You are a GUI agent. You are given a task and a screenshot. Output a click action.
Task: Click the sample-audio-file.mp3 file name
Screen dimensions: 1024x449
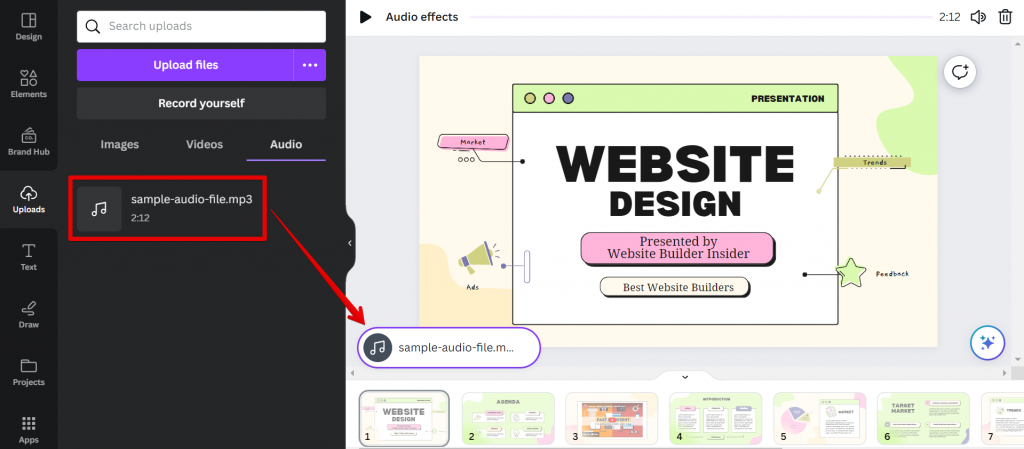pyautogui.click(x=191, y=200)
